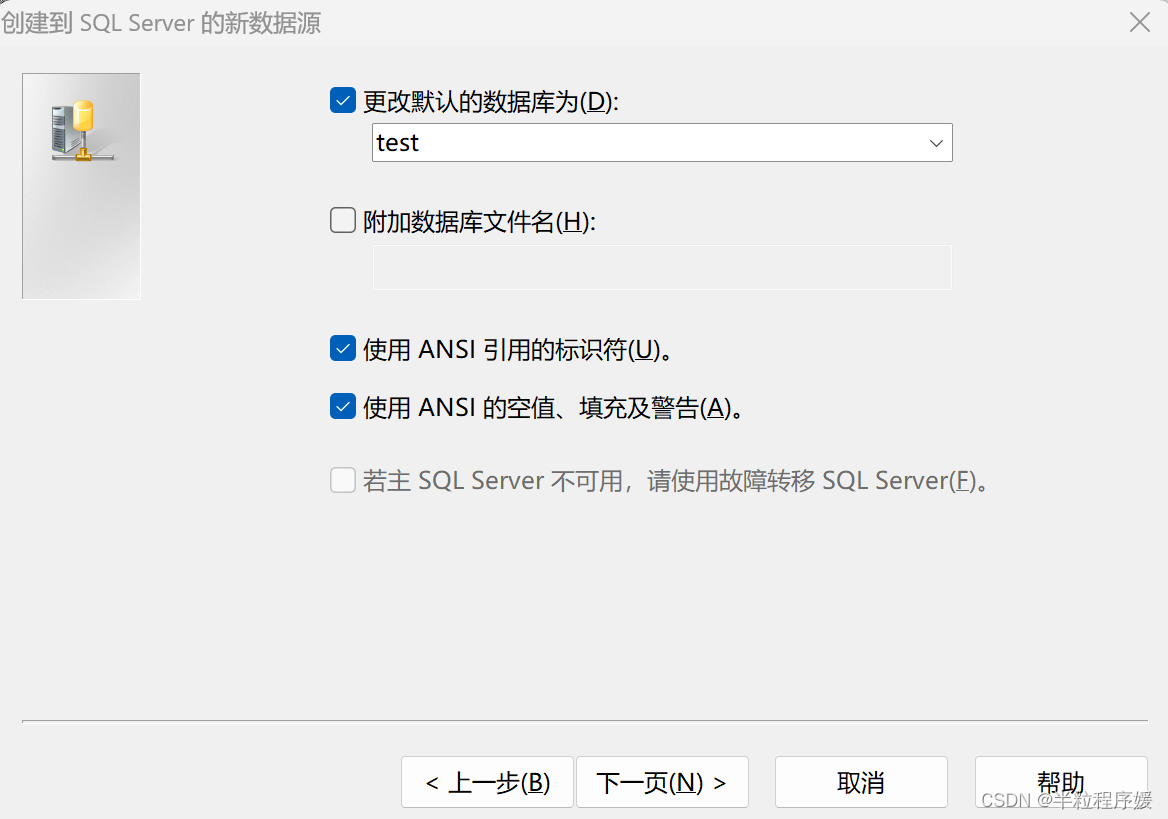This screenshot has height=819, width=1168.
Task: Click the dropdown chevron next to test
Action: point(936,142)
